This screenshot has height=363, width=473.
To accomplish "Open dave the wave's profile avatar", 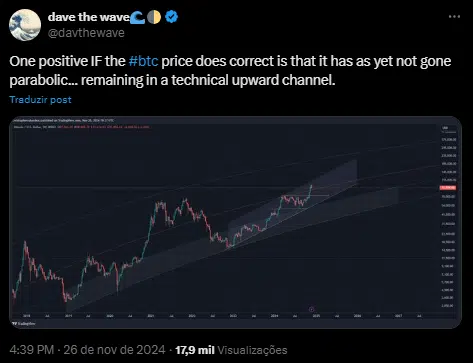I will click(x=25, y=25).
